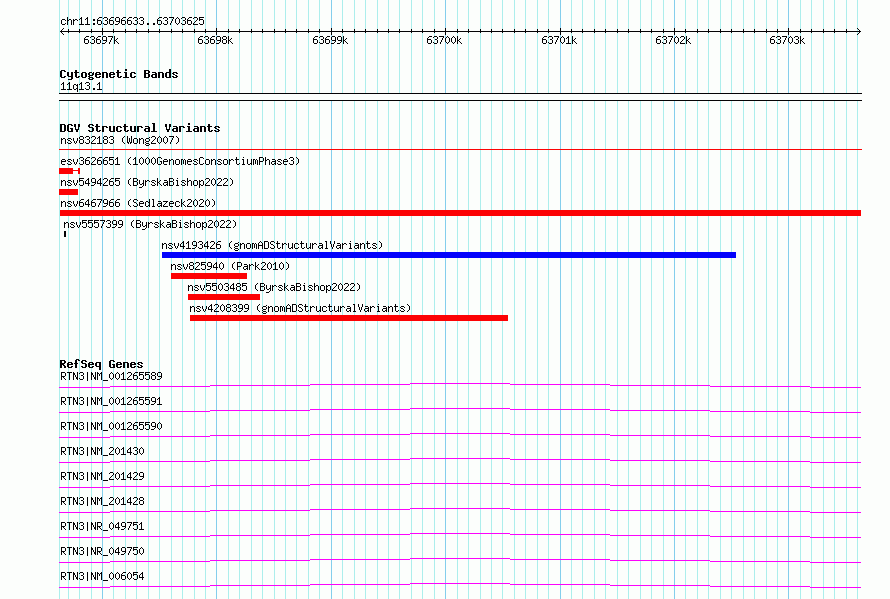Open the RTN3|NM_201428 transcript label
Viewport: 890px width, 599px height.
coord(102,501)
